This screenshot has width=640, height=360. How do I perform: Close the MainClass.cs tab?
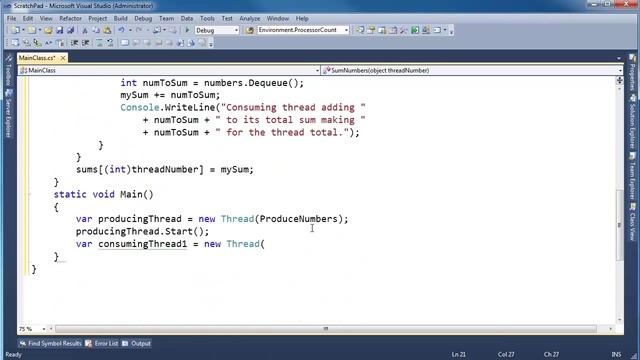coord(63,58)
